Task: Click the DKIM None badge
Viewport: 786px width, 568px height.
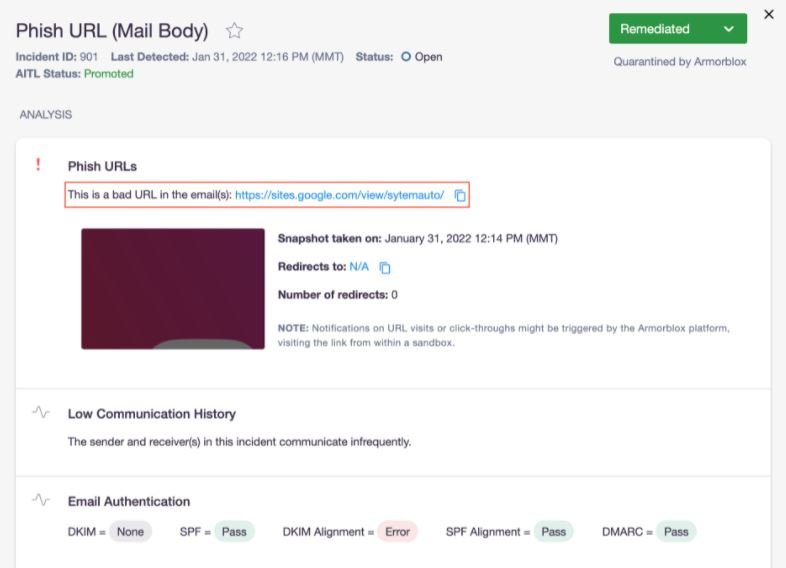Action: coord(130,531)
